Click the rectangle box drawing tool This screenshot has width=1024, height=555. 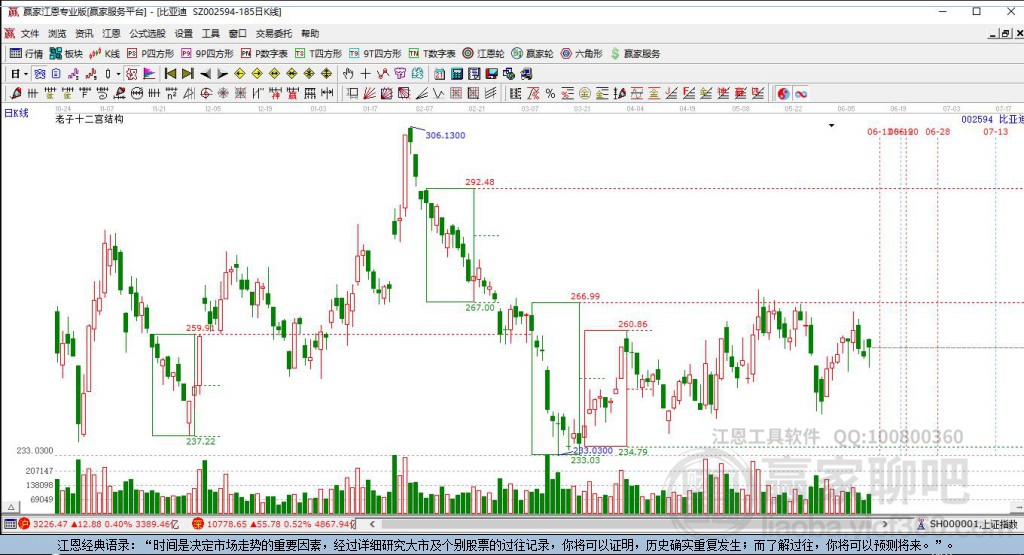click(x=352, y=93)
